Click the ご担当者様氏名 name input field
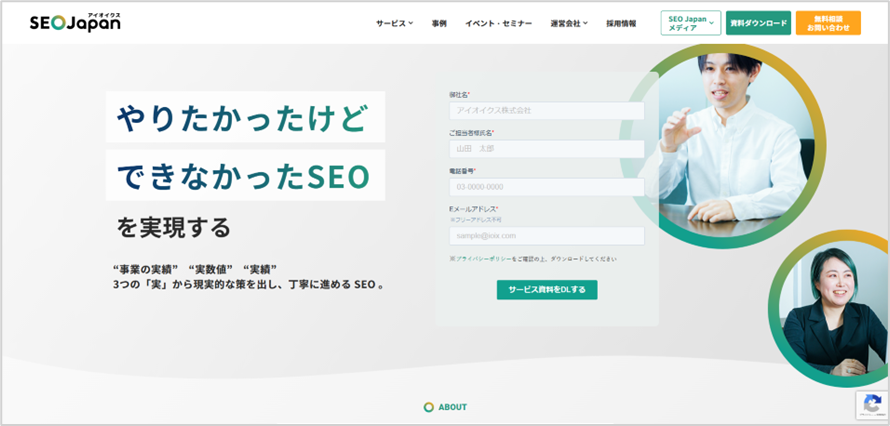Image resolution: width=890 pixels, height=426 pixels. [x=546, y=149]
